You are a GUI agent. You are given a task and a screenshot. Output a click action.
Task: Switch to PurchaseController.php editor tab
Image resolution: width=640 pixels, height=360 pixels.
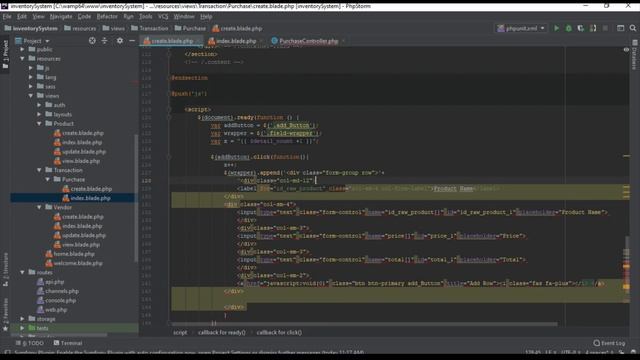click(309, 41)
